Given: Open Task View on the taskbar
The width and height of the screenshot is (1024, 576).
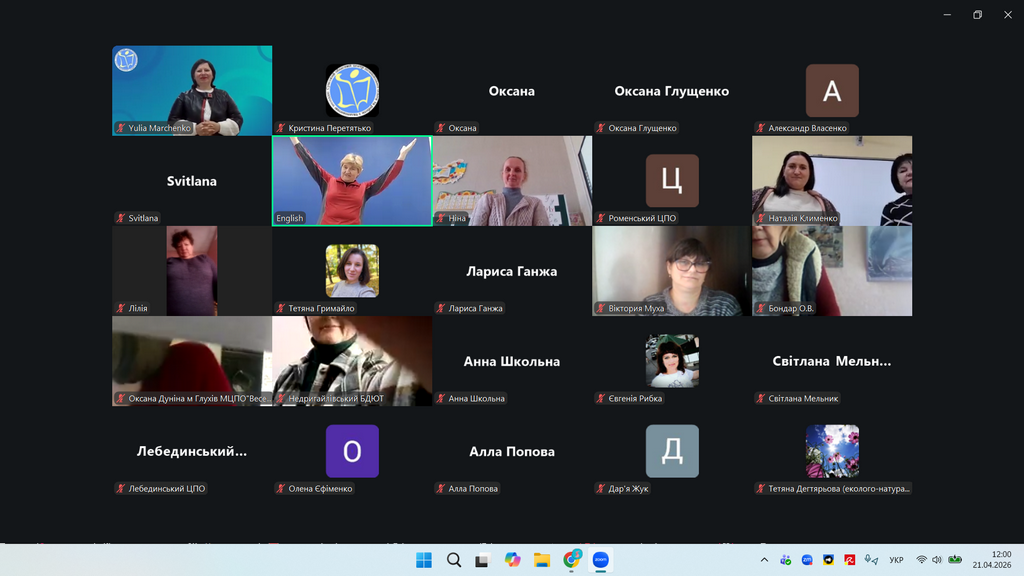Looking at the screenshot, I should pyautogui.click(x=482, y=560).
